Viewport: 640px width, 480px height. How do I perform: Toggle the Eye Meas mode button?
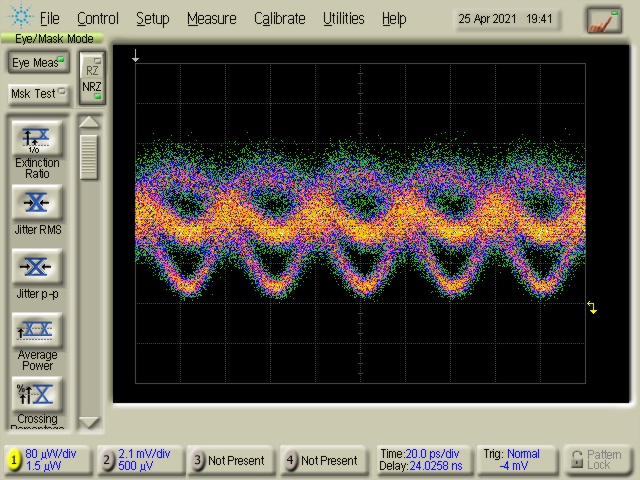38,63
